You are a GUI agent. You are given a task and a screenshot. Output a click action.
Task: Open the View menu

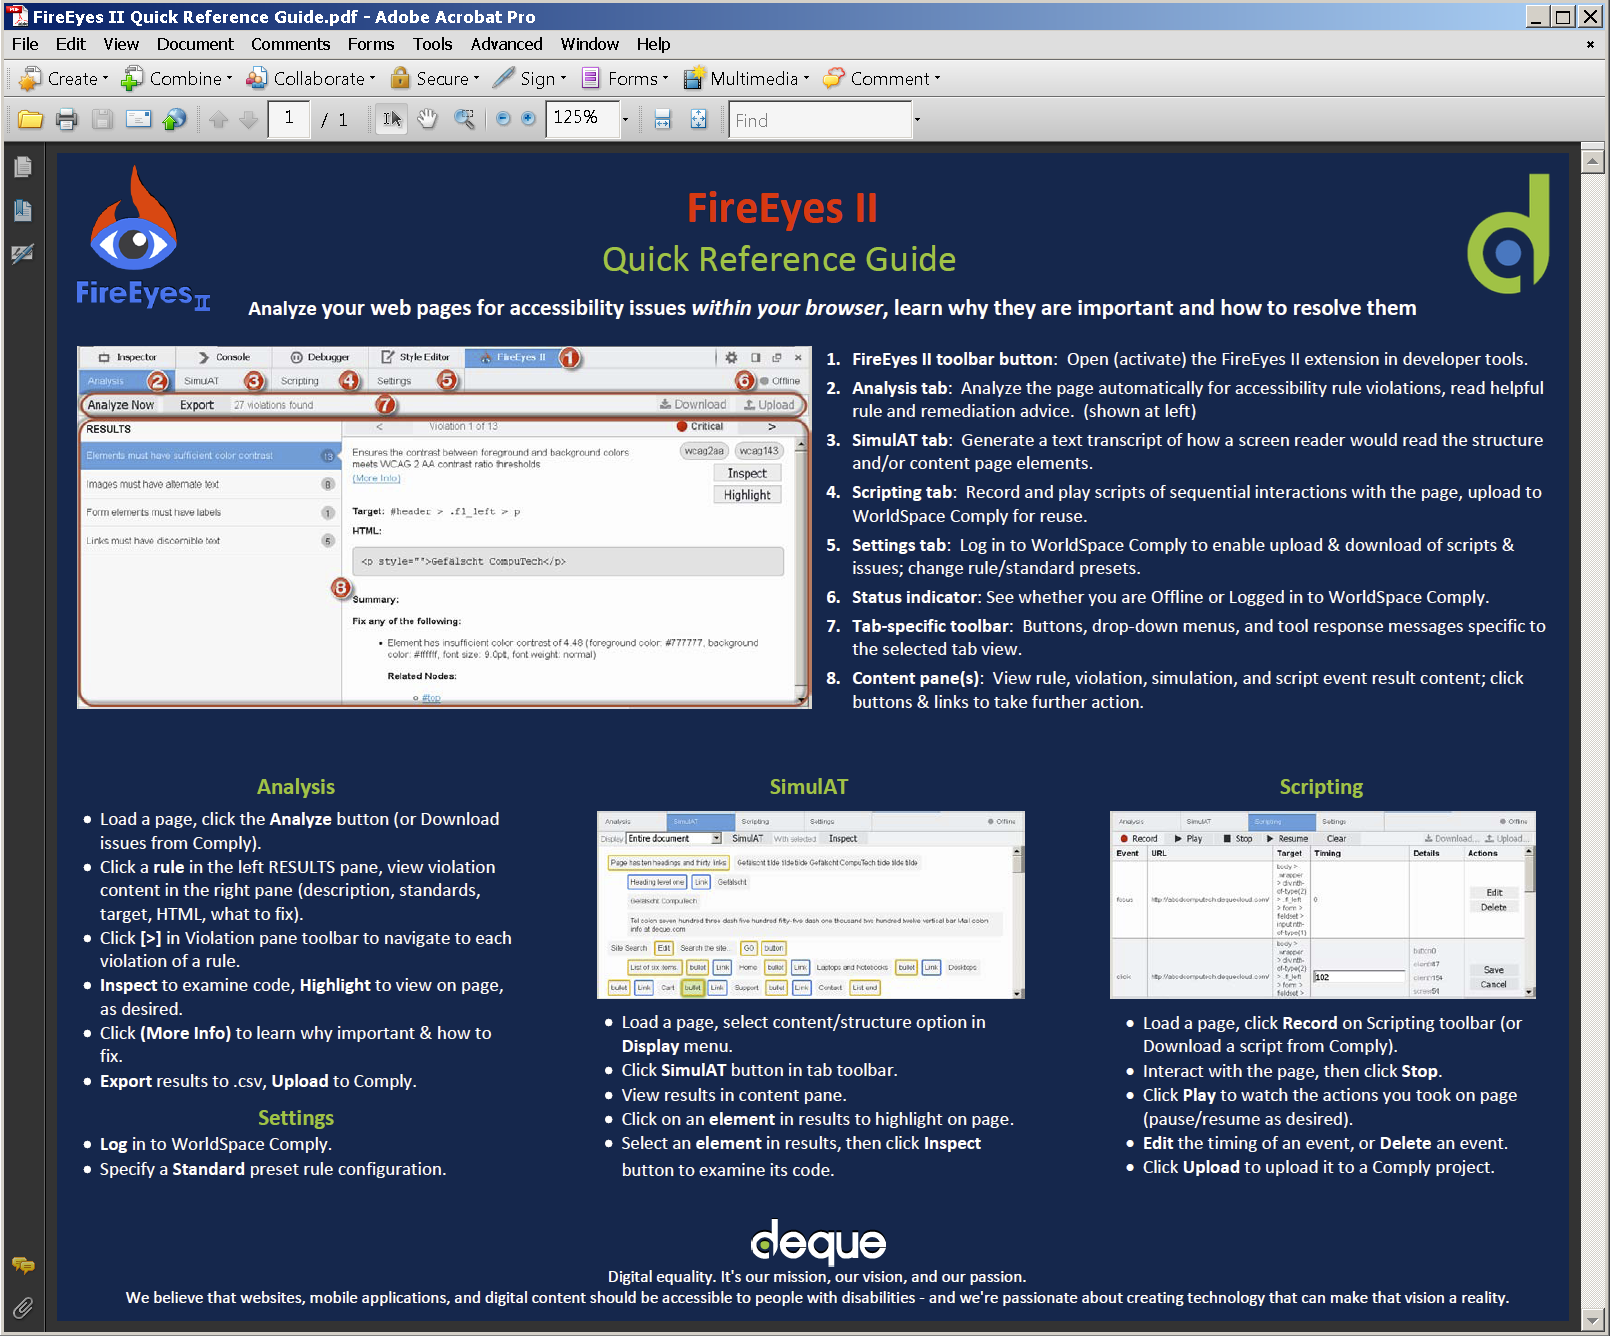tap(121, 44)
